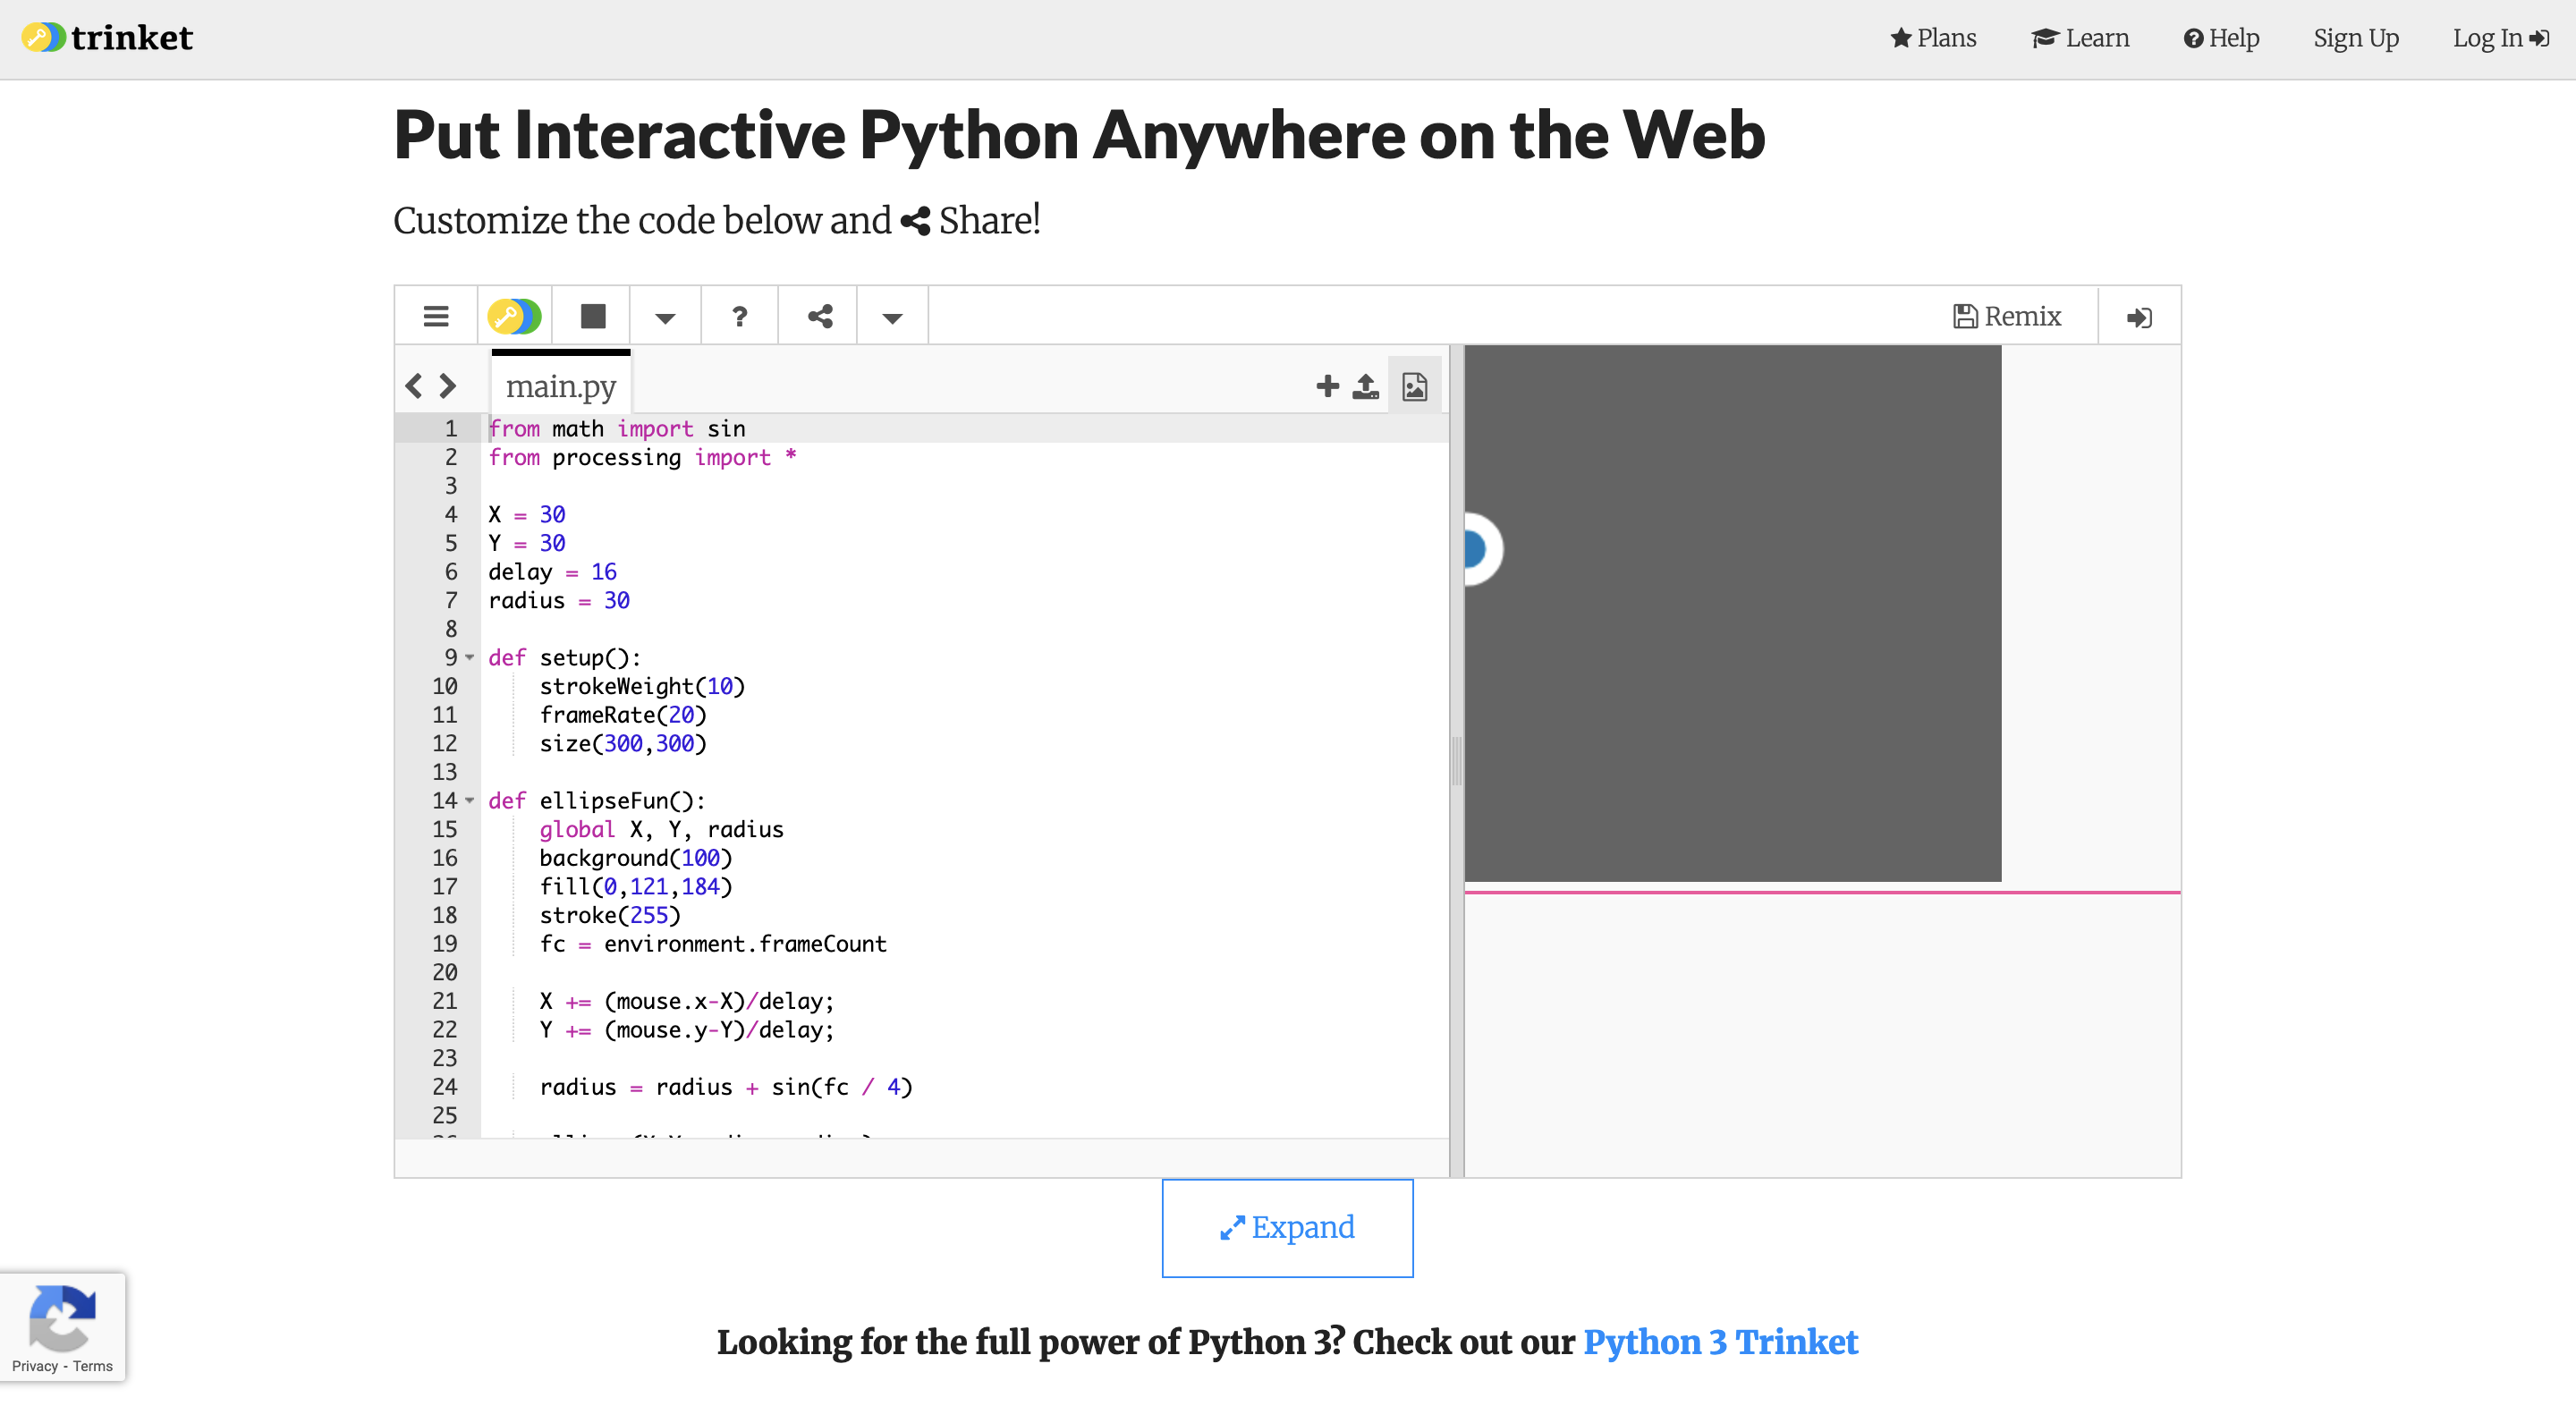
Task: Click the code line 'strokeWeight(10)'
Action: point(642,687)
